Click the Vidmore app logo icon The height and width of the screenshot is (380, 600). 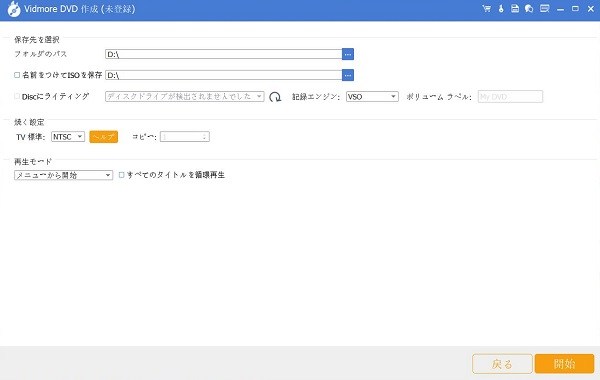click(14, 9)
